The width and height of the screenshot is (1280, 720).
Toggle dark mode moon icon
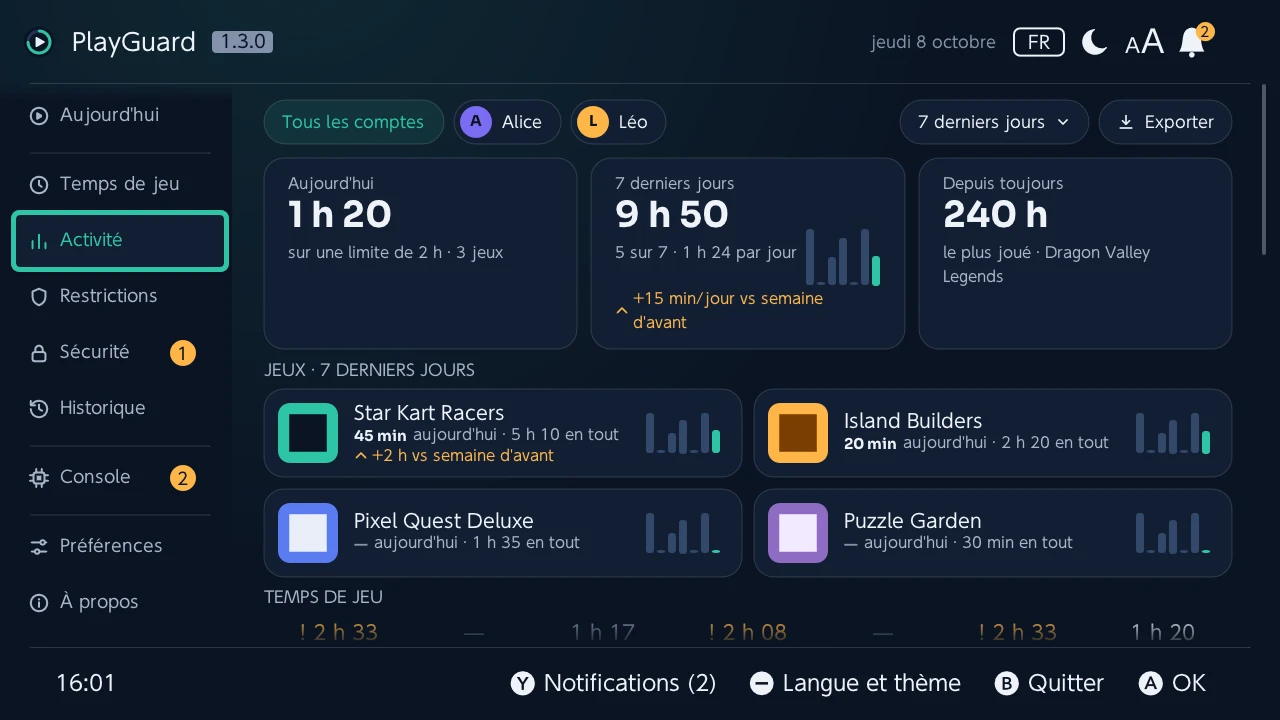coord(1095,42)
